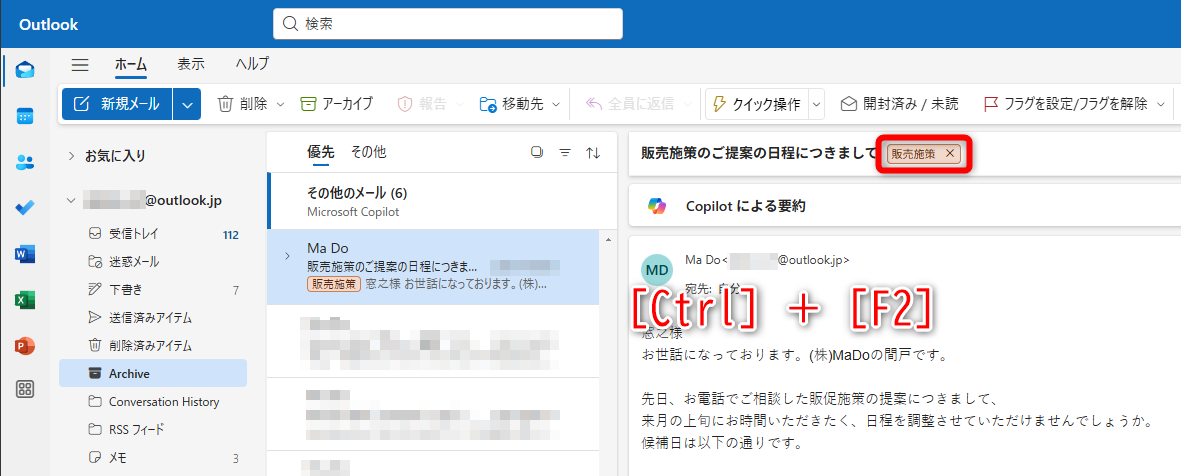Screen dimensions: 1181x476
Task: Expand the Ma Do conversation chevron
Action: click(287, 256)
